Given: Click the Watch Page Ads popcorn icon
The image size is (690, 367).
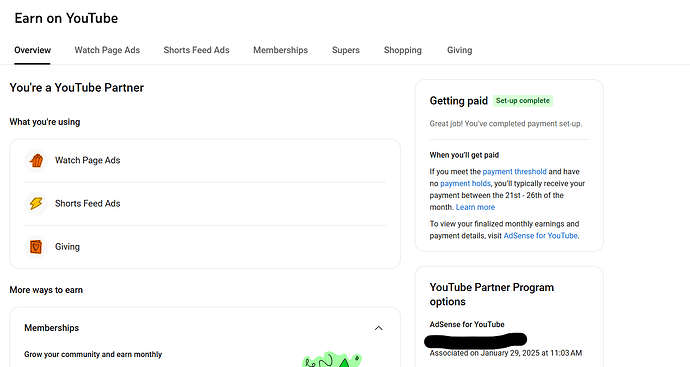Looking at the screenshot, I should point(36,160).
